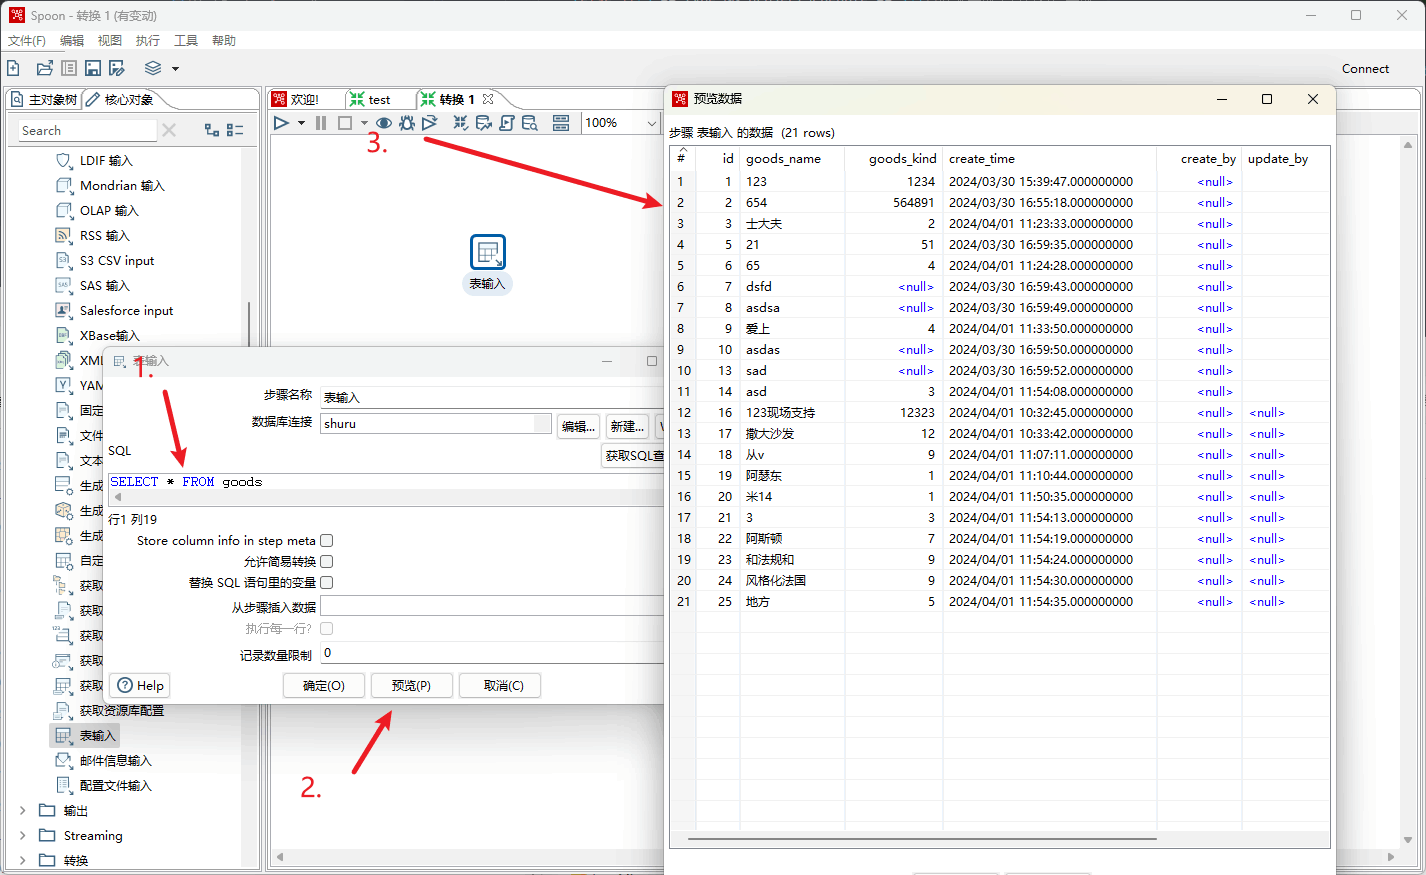The width and height of the screenshot is (1426, 875).
Task: Click the eye preview transformation icon
Action: [x=383, y=123]
